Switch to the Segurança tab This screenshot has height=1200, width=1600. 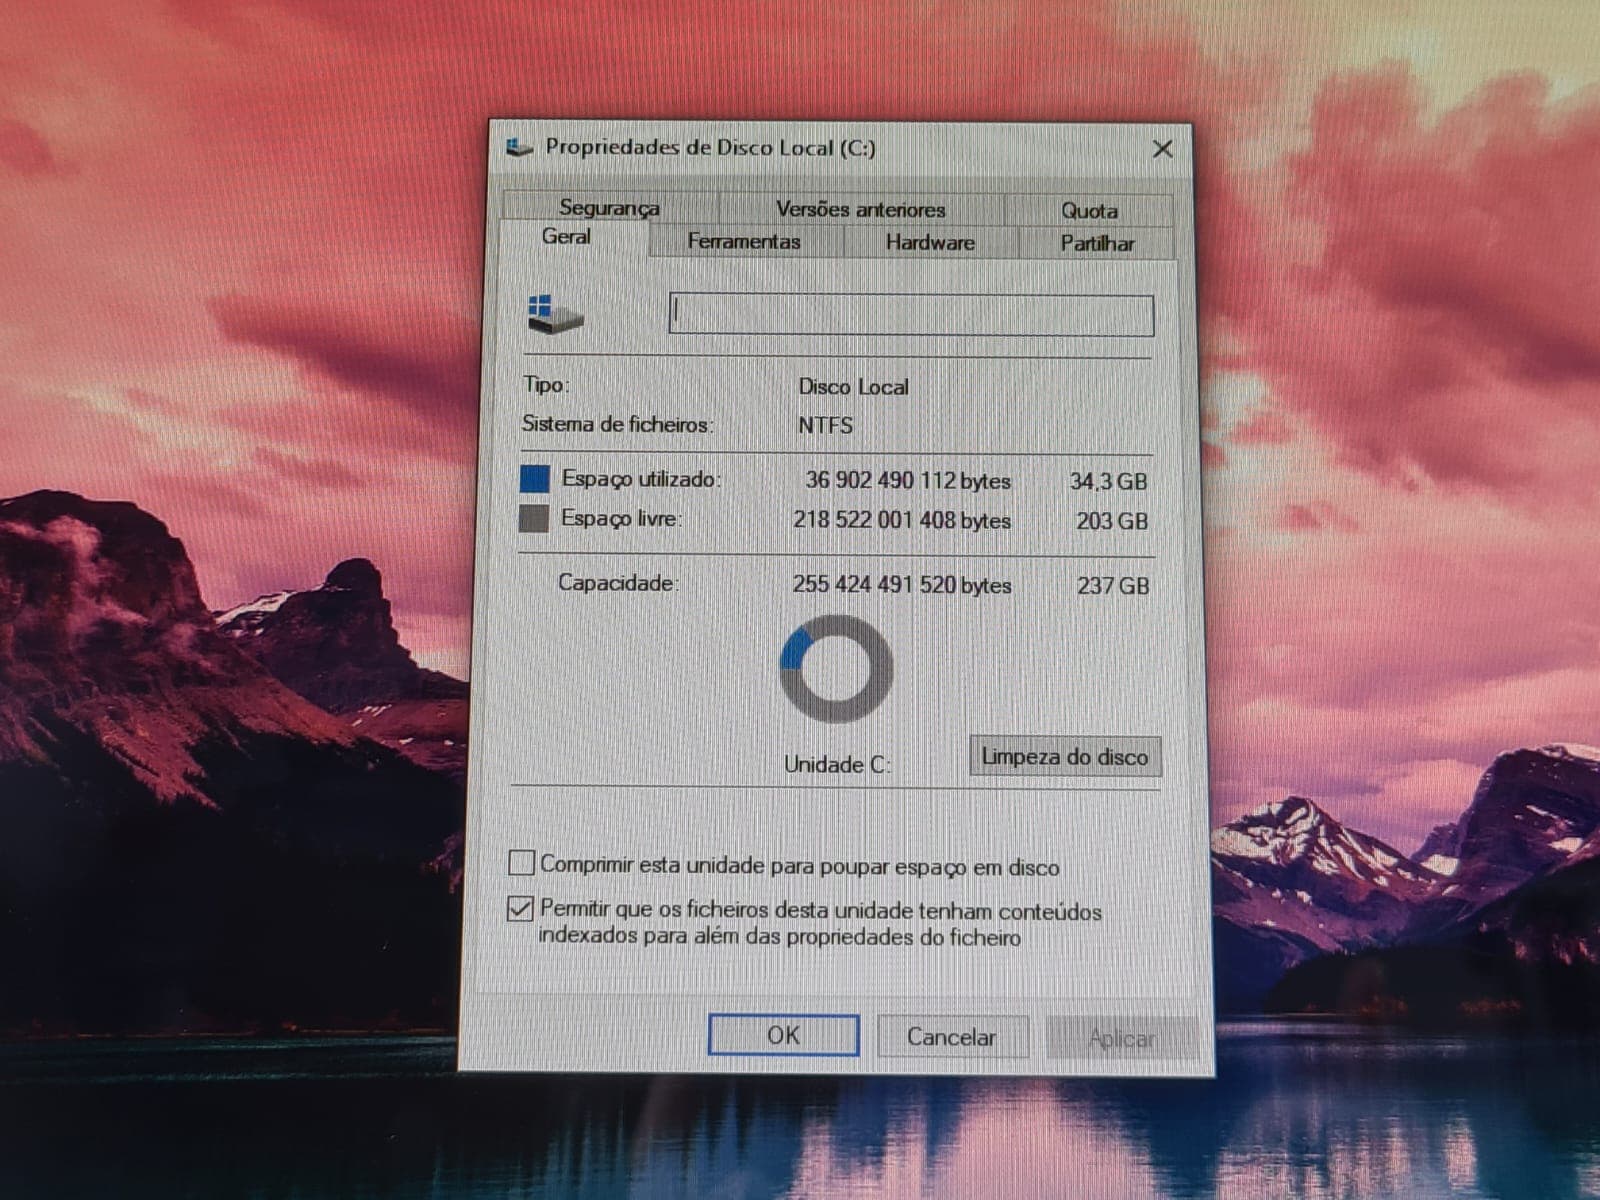(609, 207)
